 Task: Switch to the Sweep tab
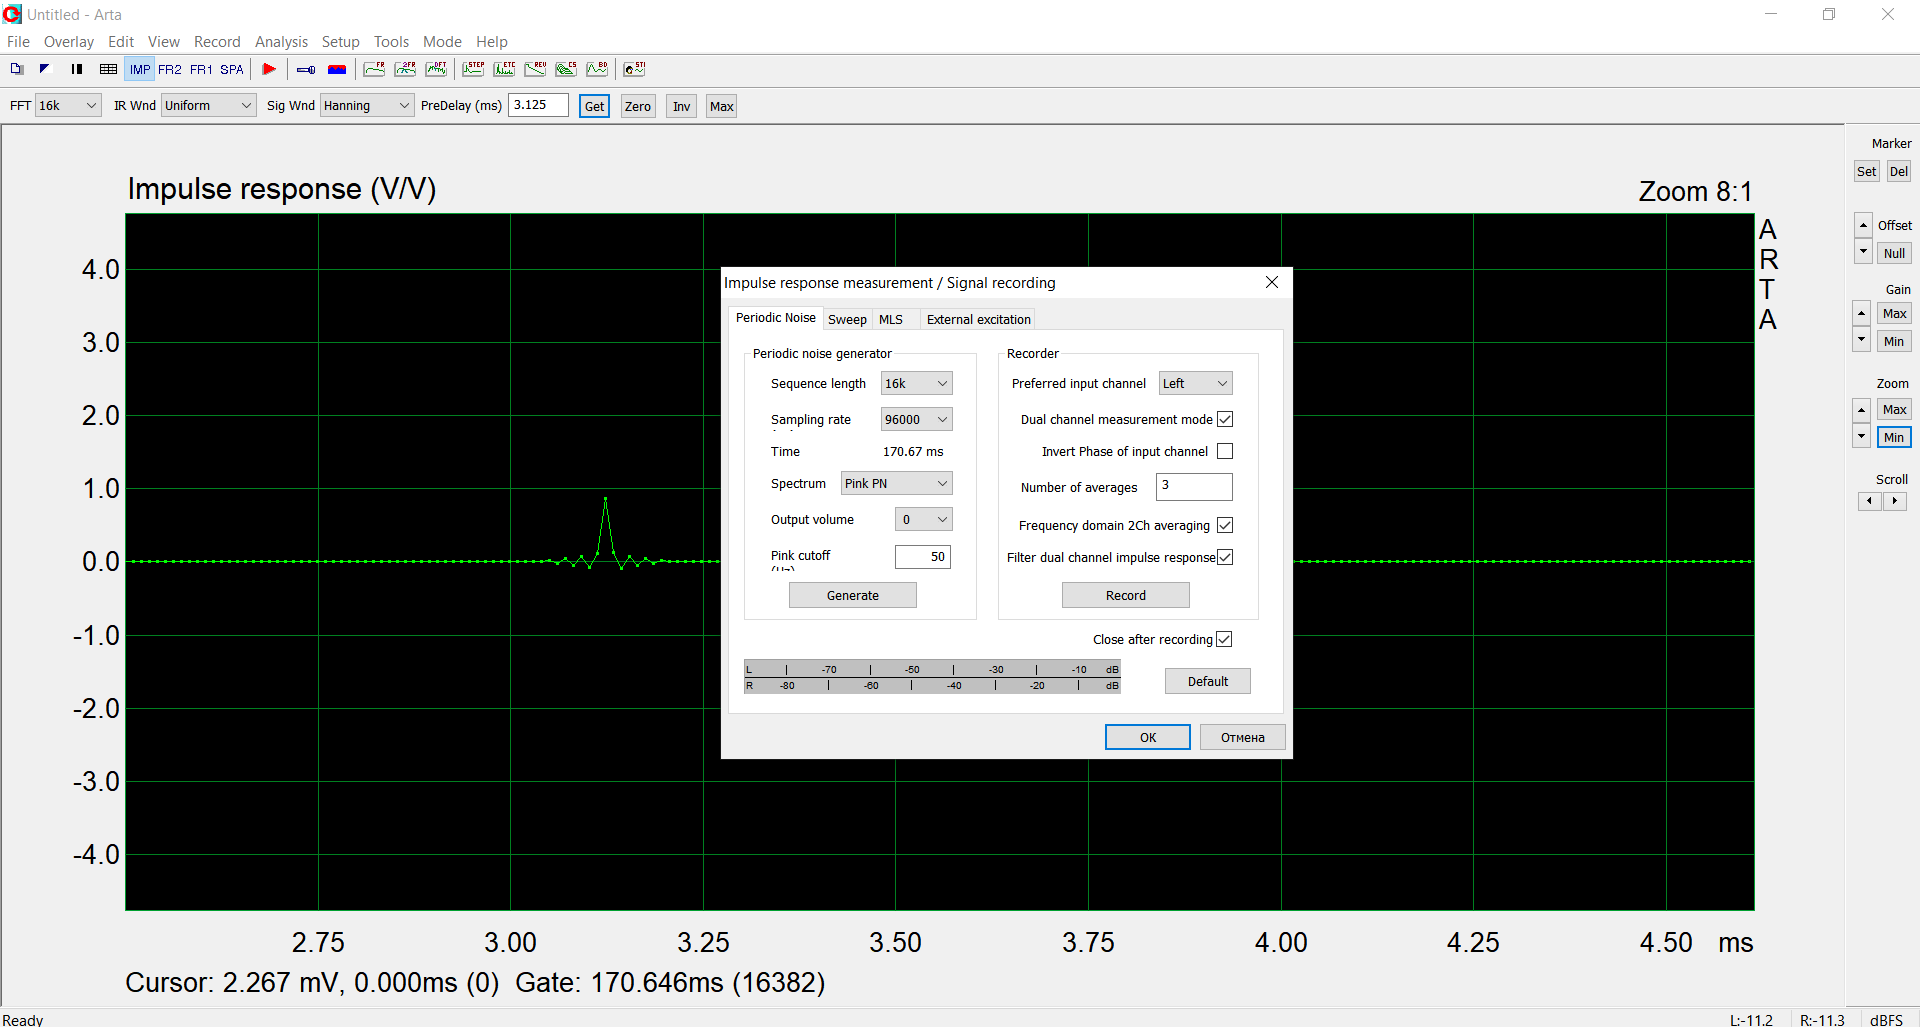[847, 320]
